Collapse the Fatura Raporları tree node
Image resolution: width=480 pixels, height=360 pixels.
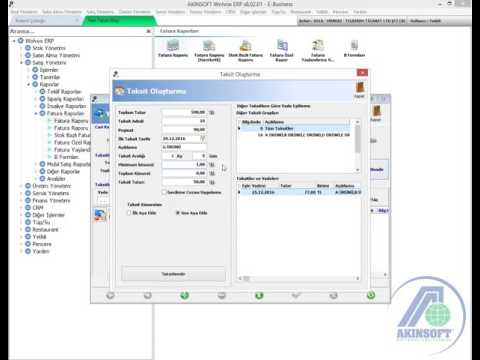click(x=36, y=113)
